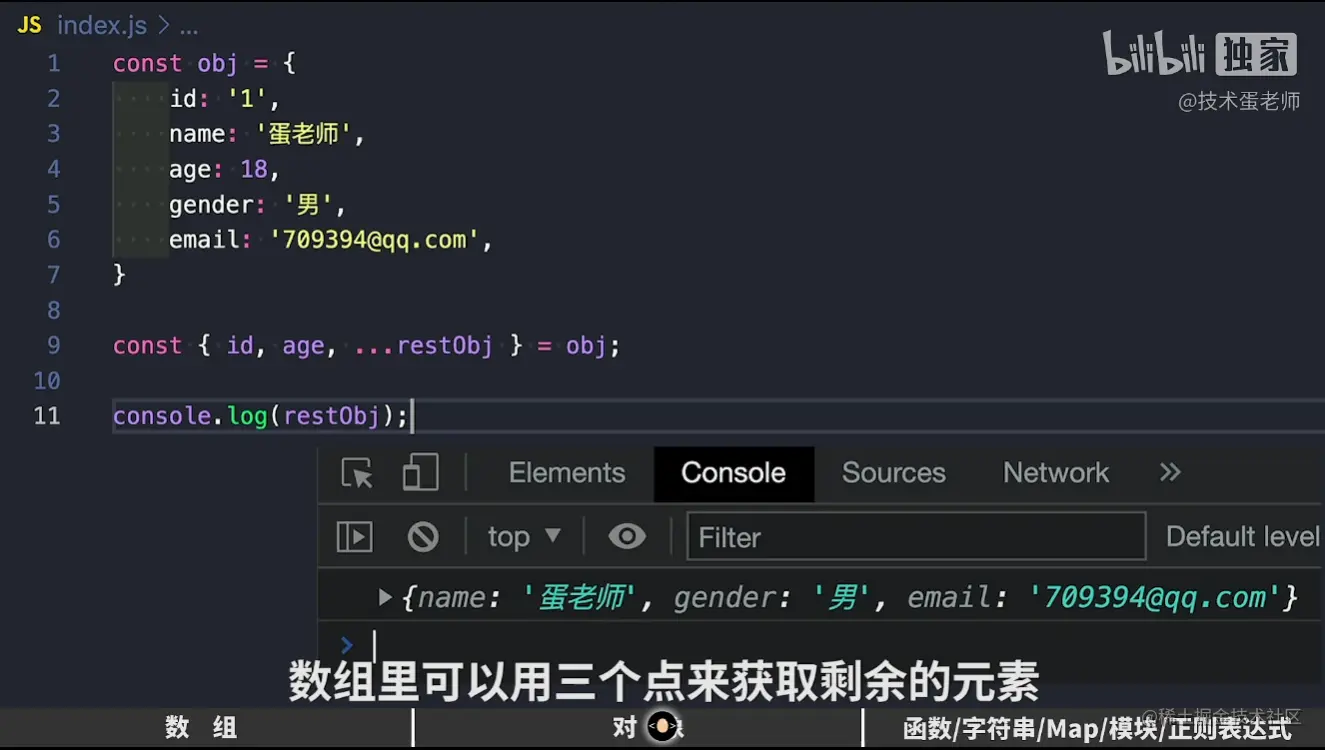The height and width of the screenshot is (750, 1325).
Task: Click the clear console icon
Action: coord(422,536)
